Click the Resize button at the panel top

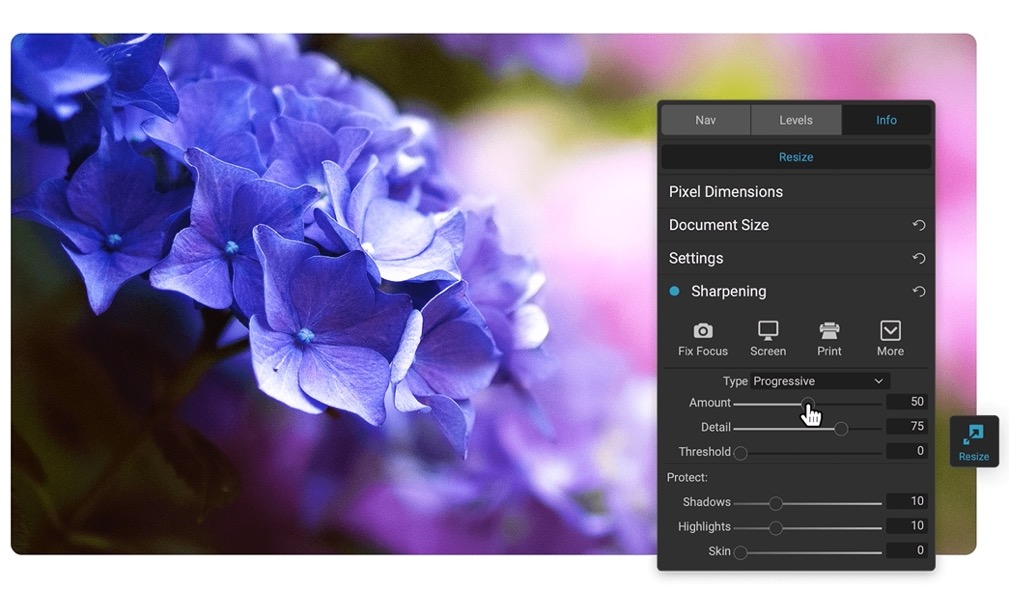(x=795, y=156)
